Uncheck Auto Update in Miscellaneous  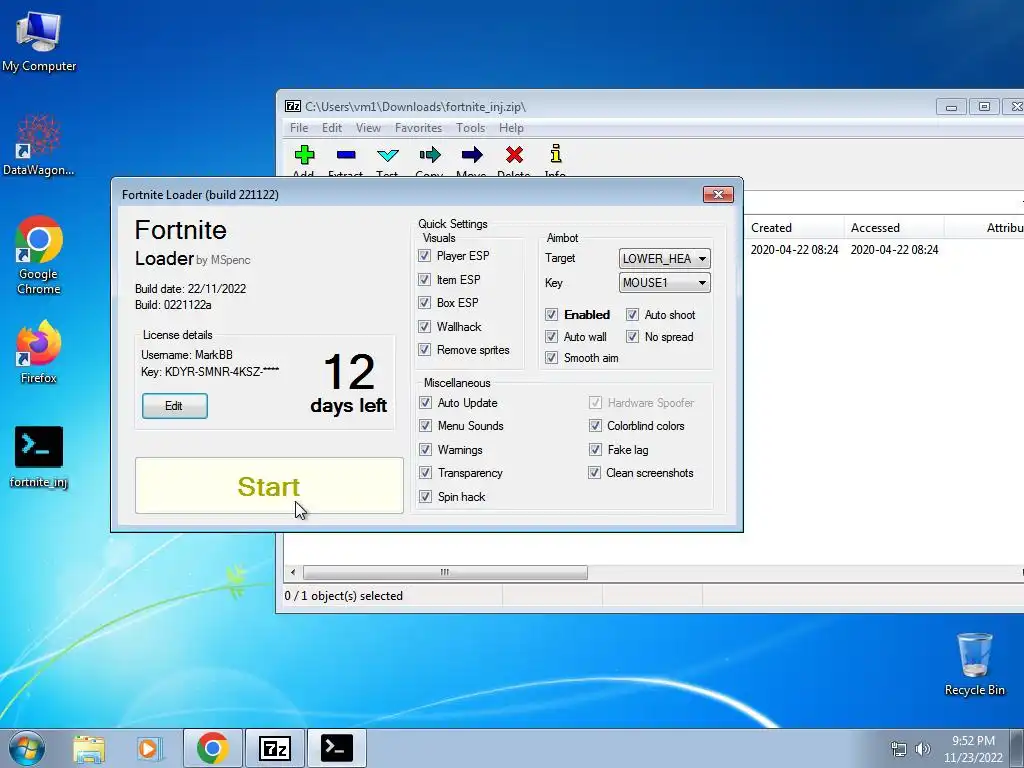point(425,402)
